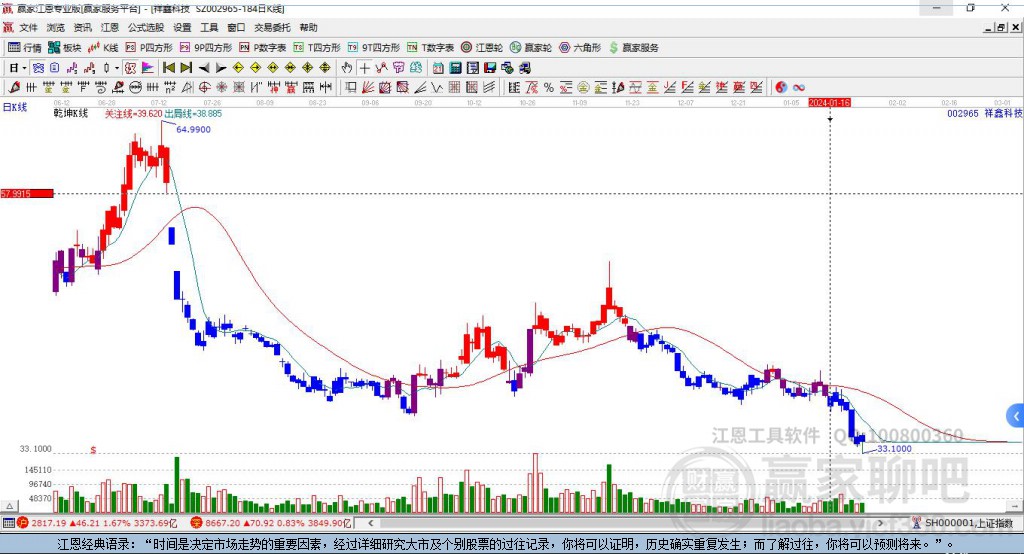Viewport: 1024px width, 554px height.
Task: Toggle the crosshair cursor tool
Action: 364,67
